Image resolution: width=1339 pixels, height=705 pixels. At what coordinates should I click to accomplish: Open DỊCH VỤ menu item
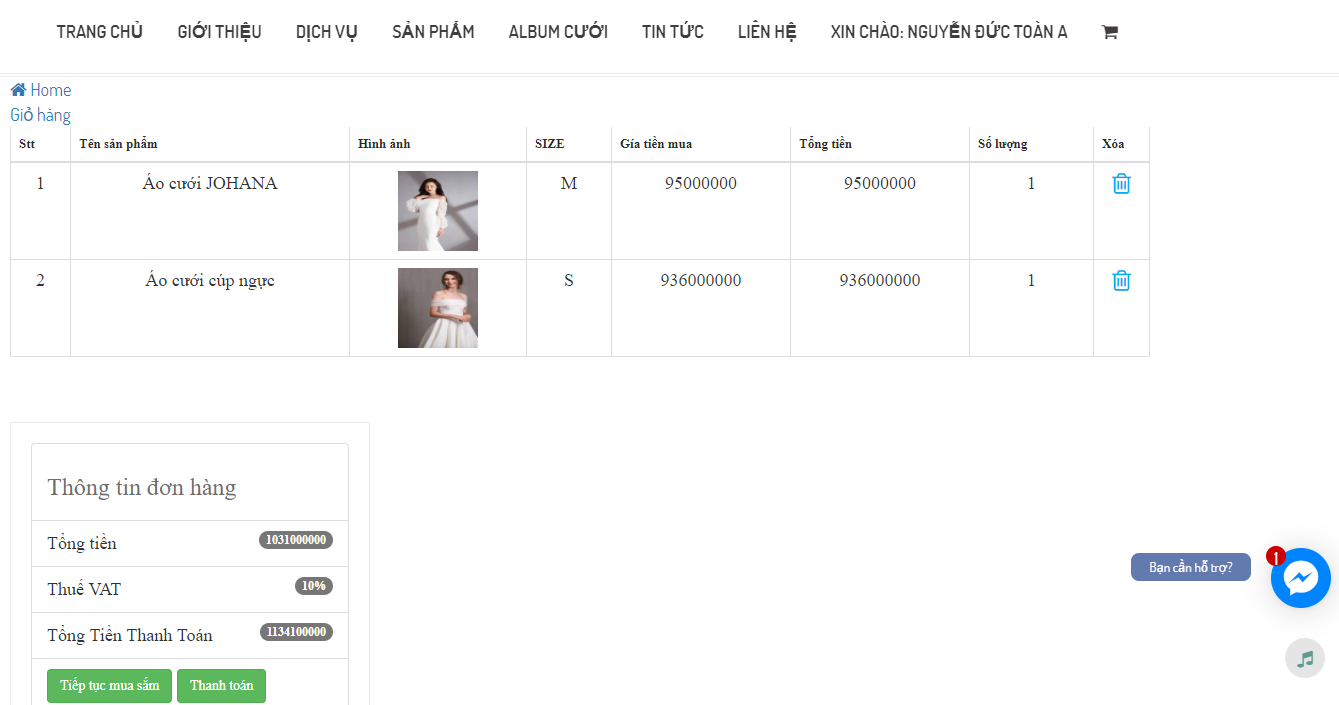tap(327, 32)
